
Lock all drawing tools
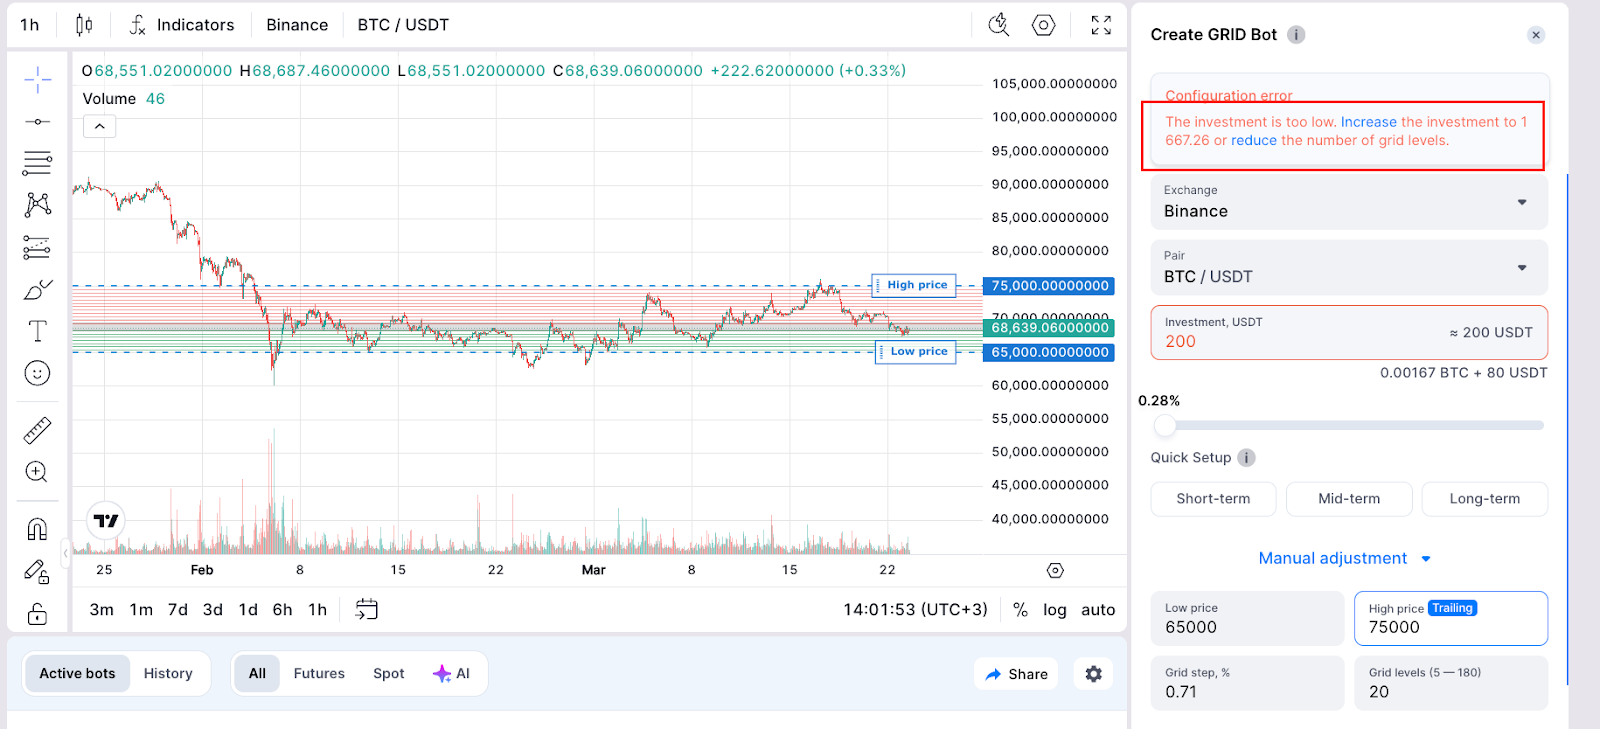coord(37,613)
